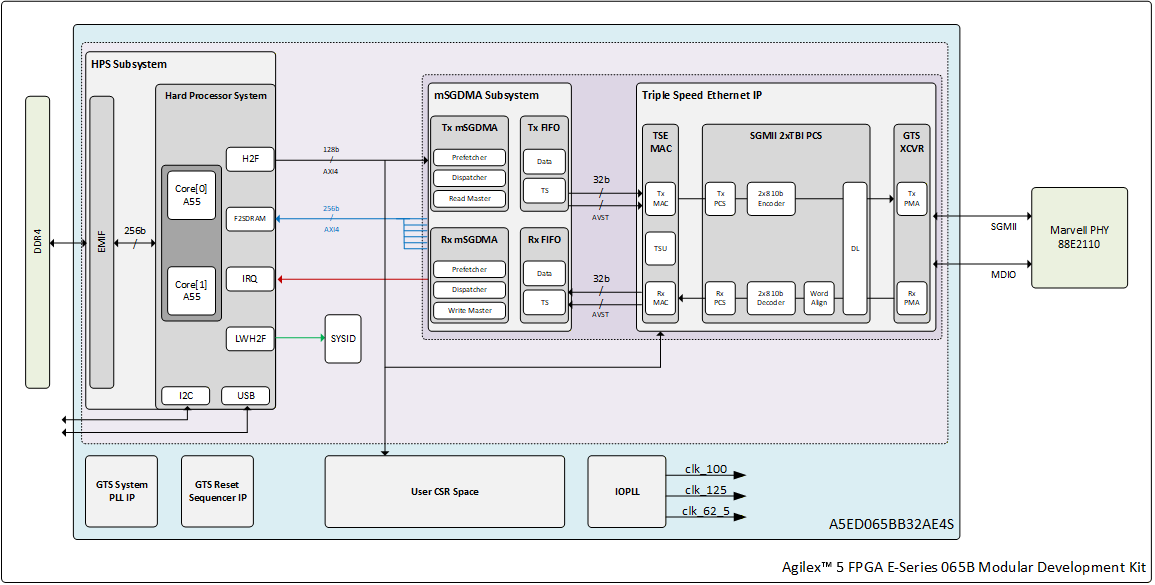Select the TS block in Tx FIFO
The height and width of the screenshot is (585, 1155).
(544, 191)
